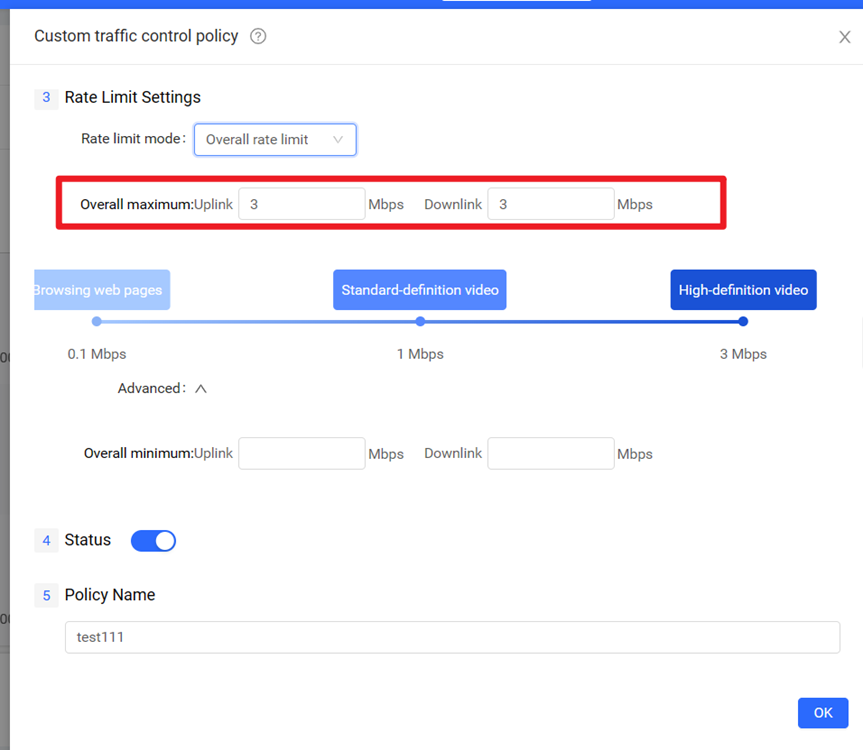Click the 0.1 Mbps slider point
863x750 pixels.
(x=97, y=322)
